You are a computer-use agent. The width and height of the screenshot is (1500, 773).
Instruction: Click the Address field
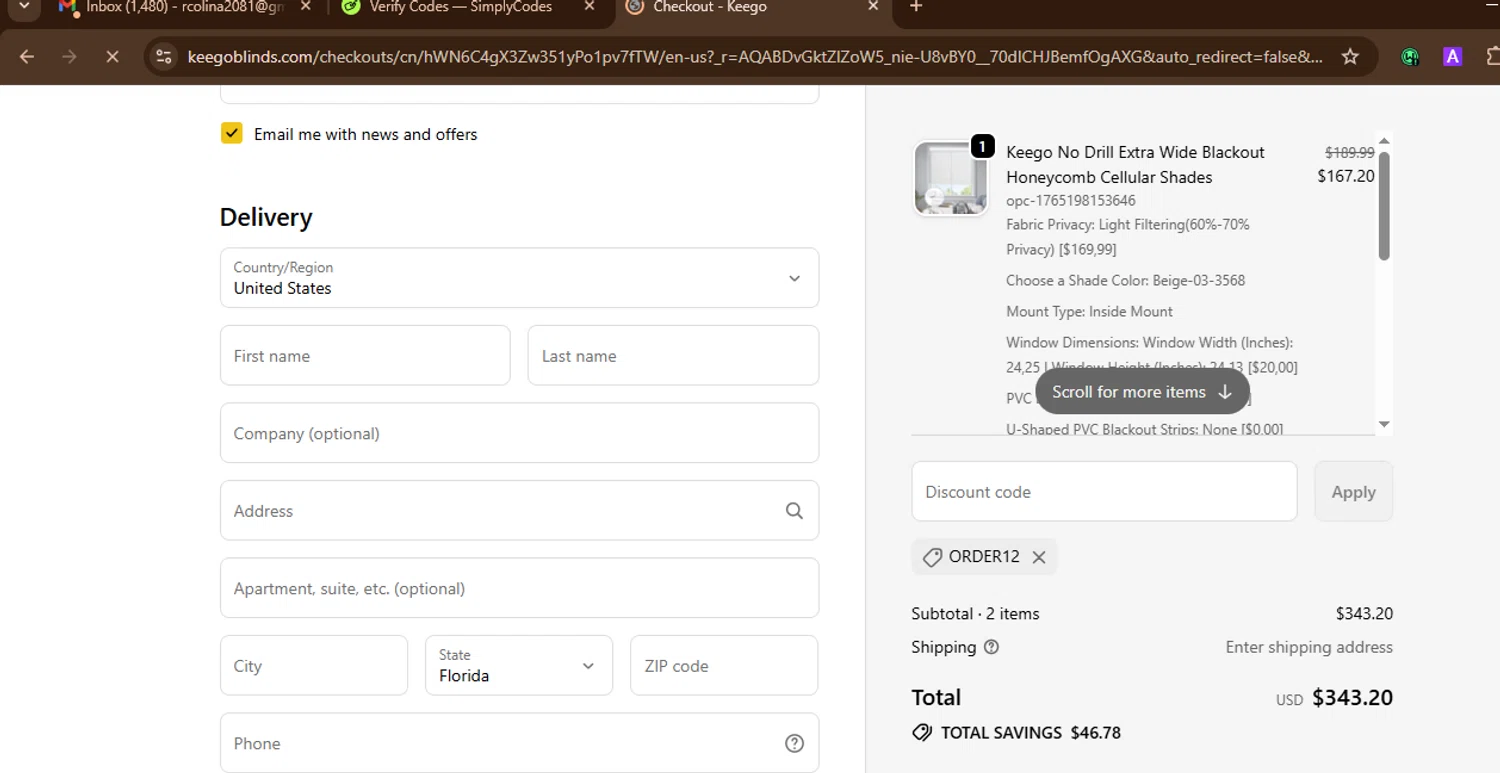point(519,510)
